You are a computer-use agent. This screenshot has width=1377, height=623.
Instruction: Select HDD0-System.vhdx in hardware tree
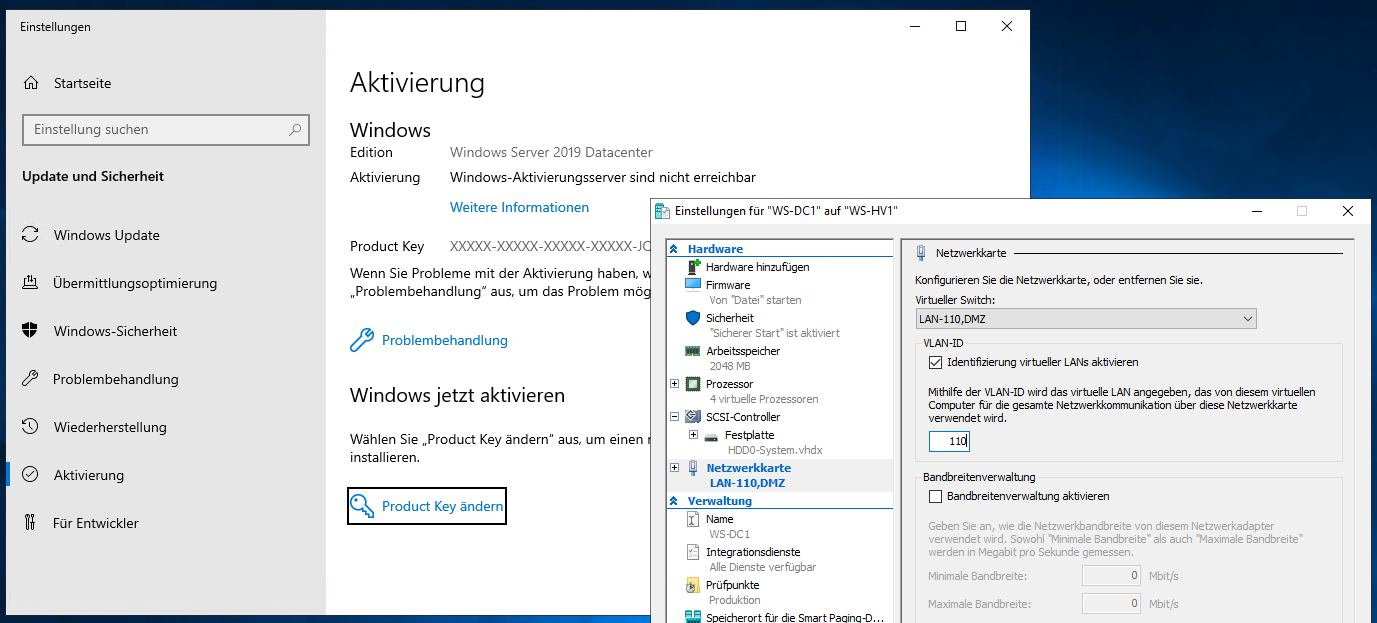point(775,450)
